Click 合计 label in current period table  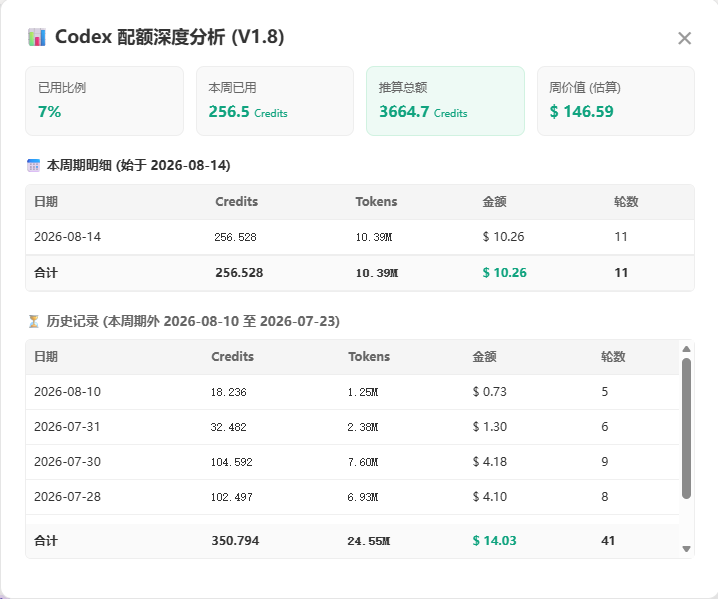[46, 273]
